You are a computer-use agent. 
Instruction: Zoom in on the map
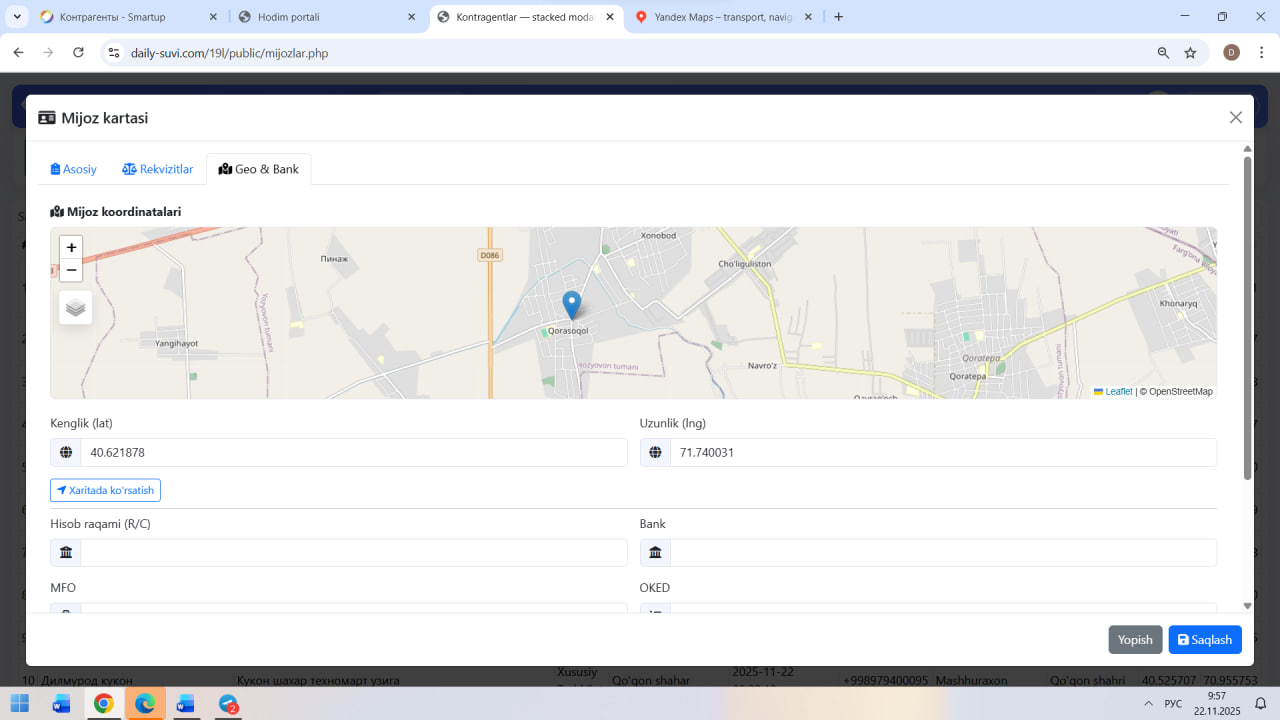[71, 247]
